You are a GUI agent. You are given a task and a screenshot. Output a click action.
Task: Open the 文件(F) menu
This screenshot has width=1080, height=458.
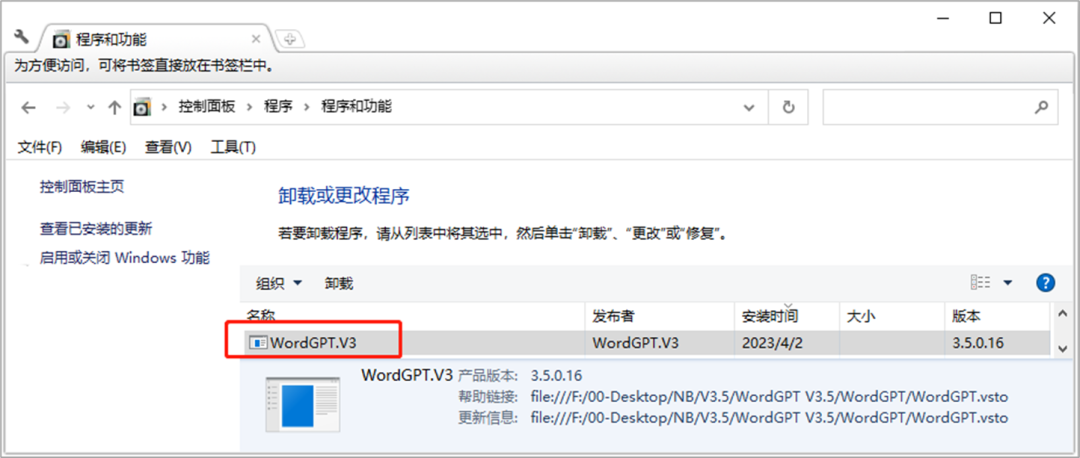40,147
